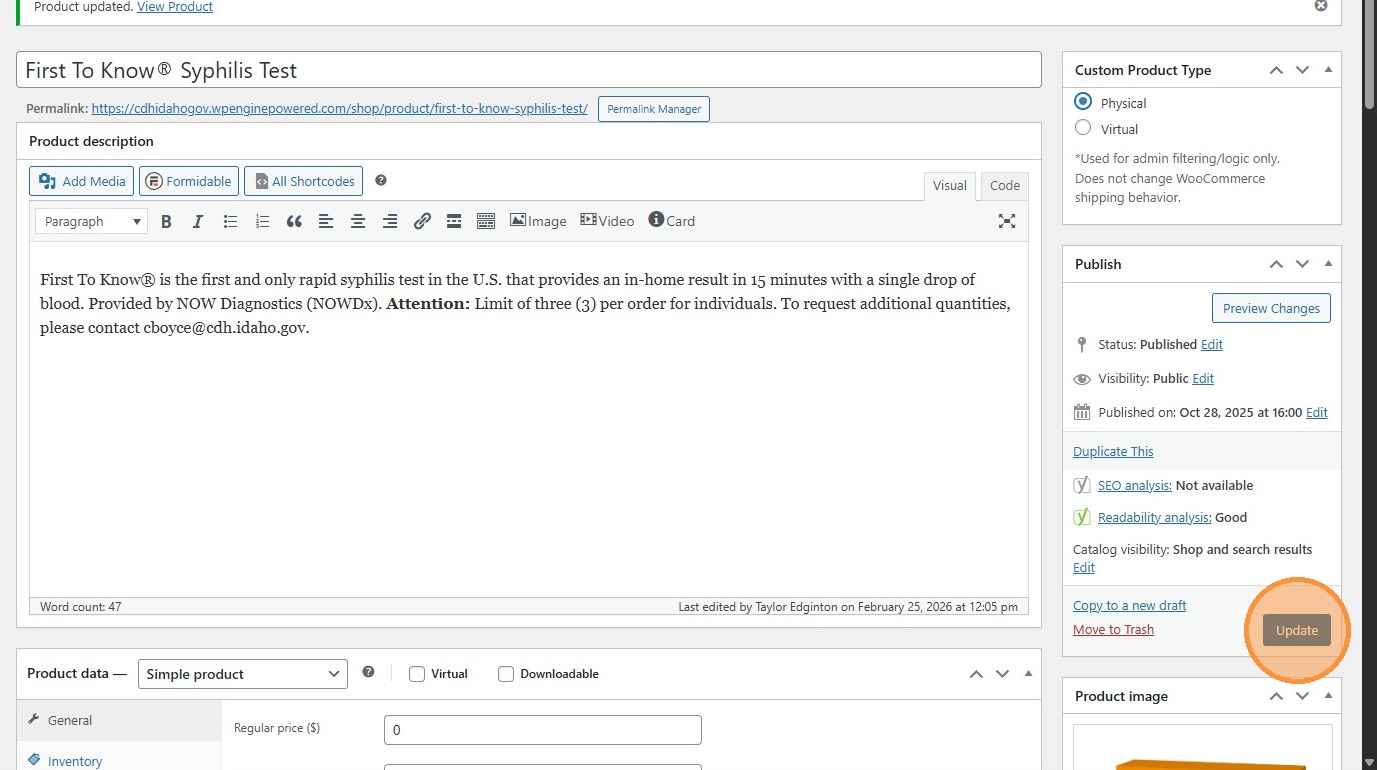Move the Product image panel up
This screenshot has width=1377, height=770.
(x=1276, y=696)
